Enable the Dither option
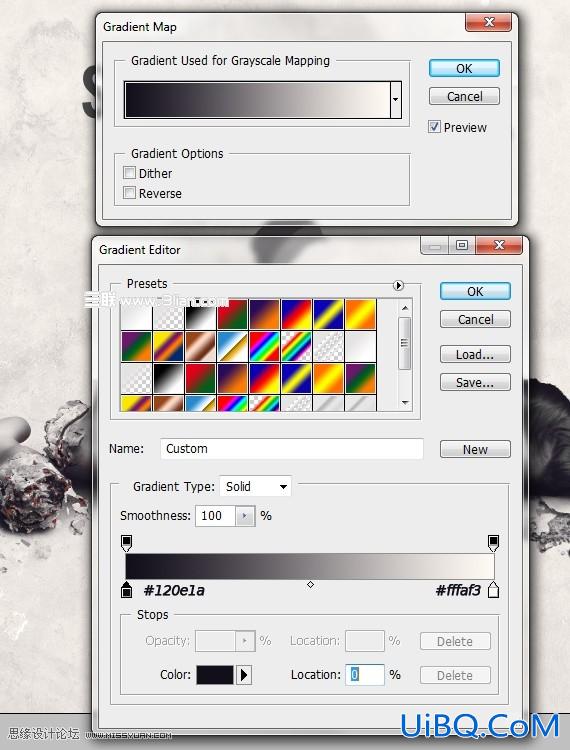The height and width of the screenshot is (750, 570). [129, 173]
